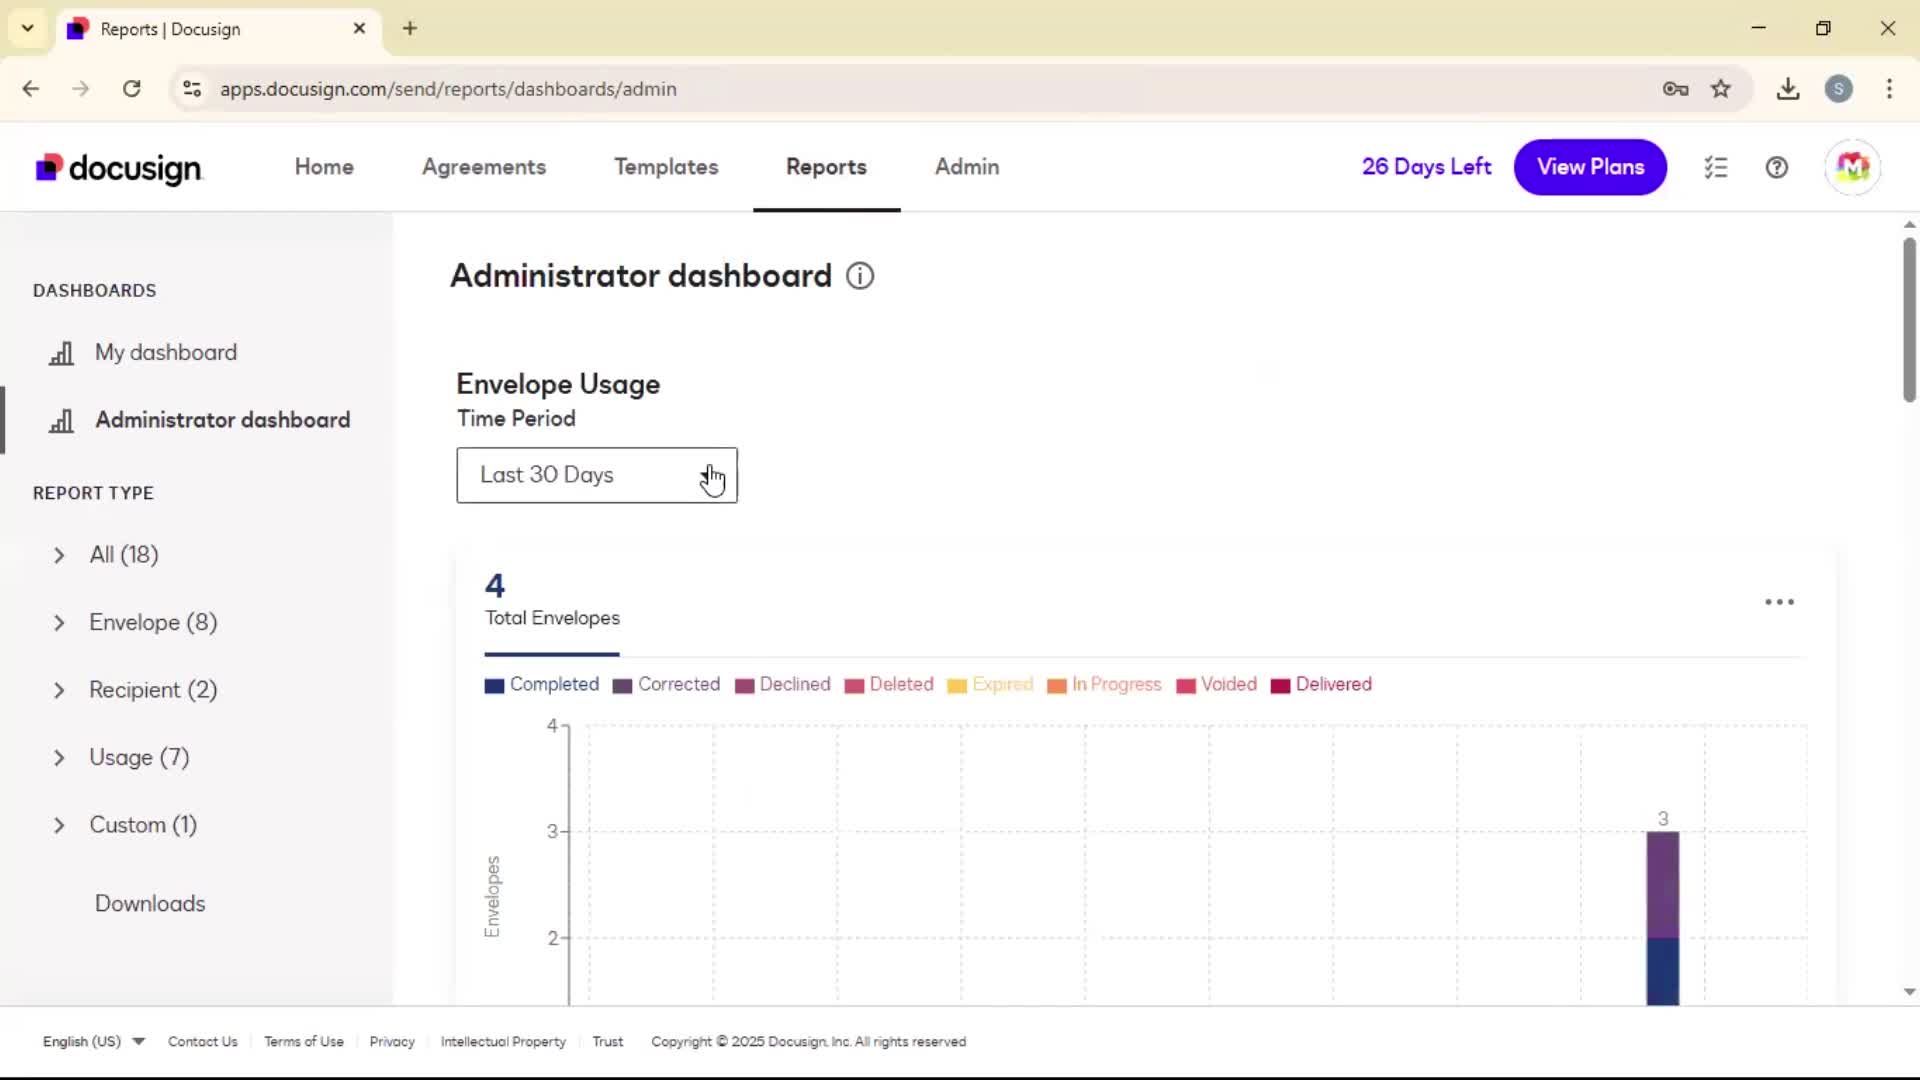Toggle the In Progress legend series
This screenshot has width=1920, height=1080.
click(1105, 685)
